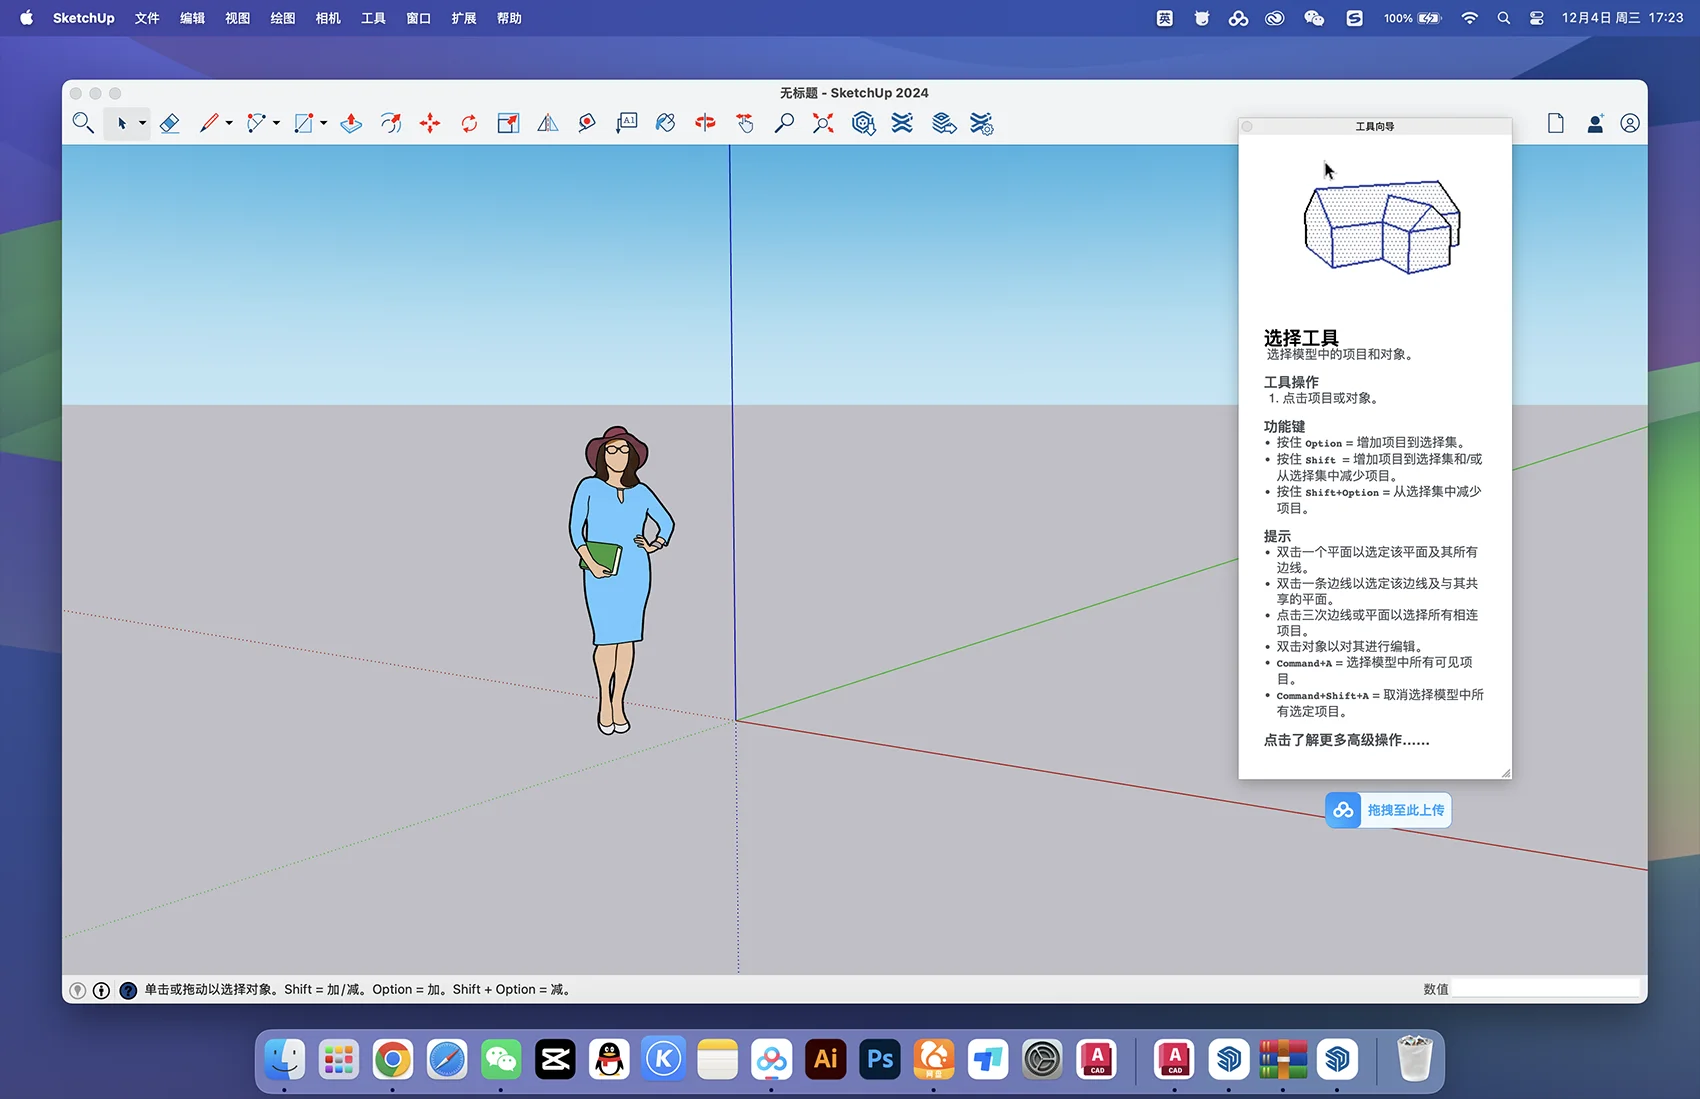The width and height of the screenshot is (1700, 1099).
Task: Open the 窗口 menu
Action: coord(418,18)
